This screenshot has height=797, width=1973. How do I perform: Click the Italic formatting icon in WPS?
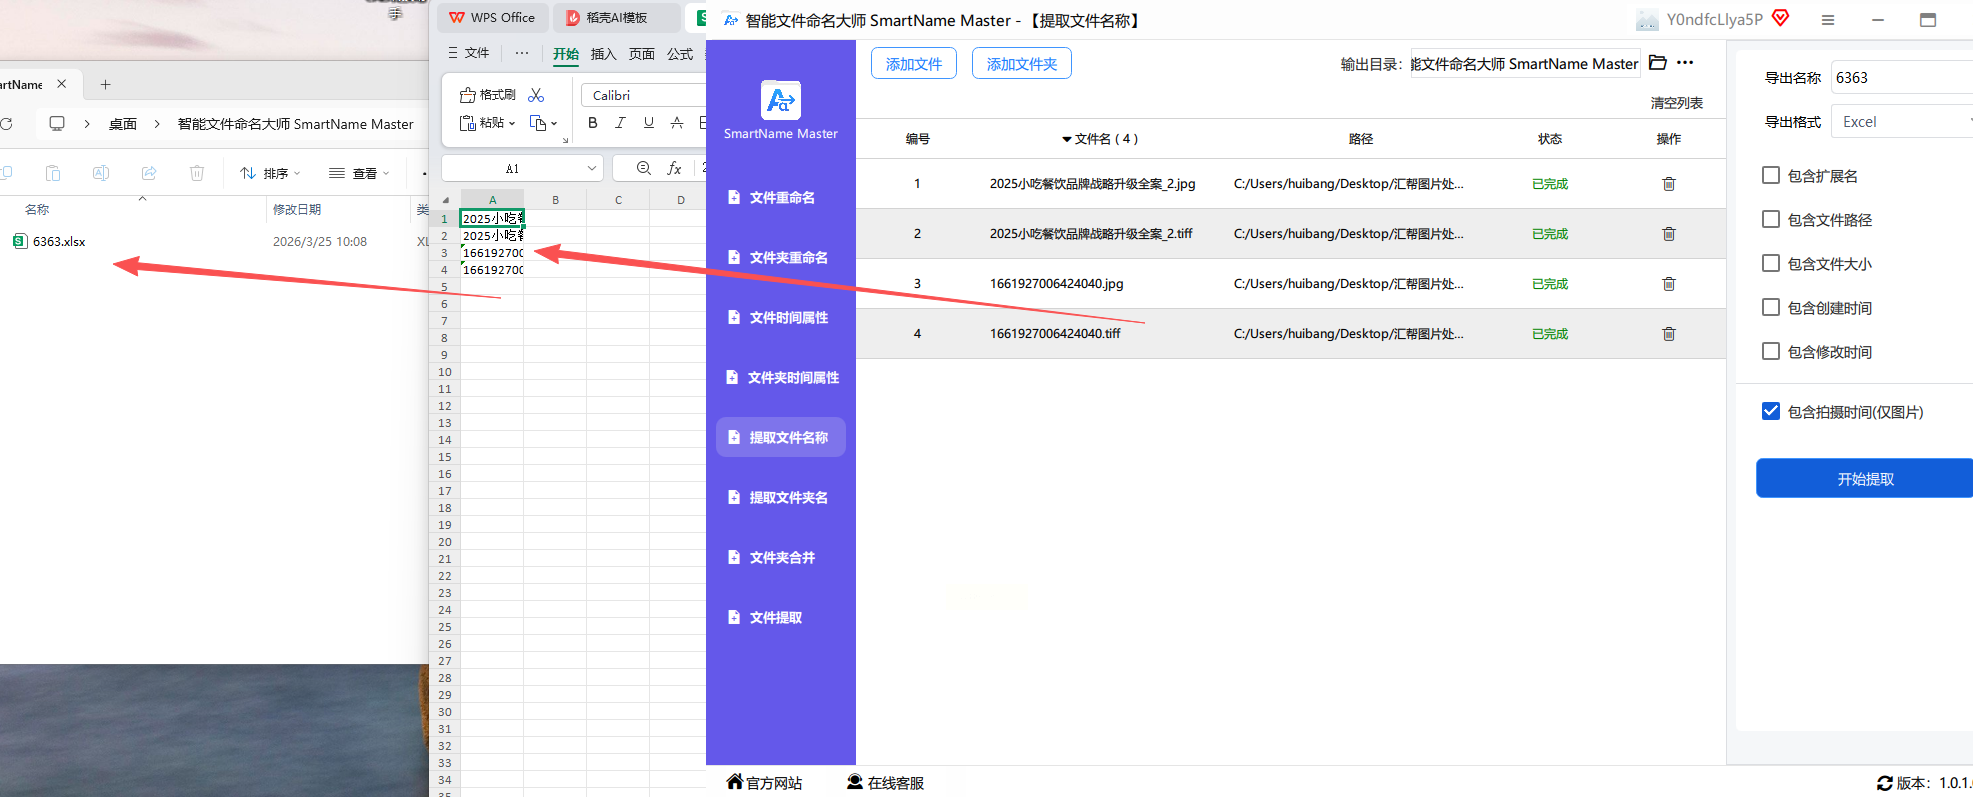[x=620, y=123]
